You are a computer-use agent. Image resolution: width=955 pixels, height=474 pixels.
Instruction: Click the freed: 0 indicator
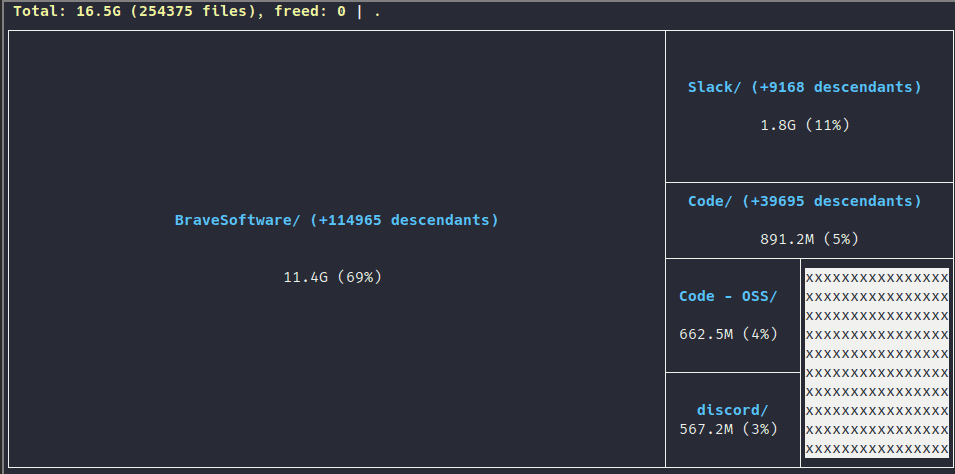310,11
